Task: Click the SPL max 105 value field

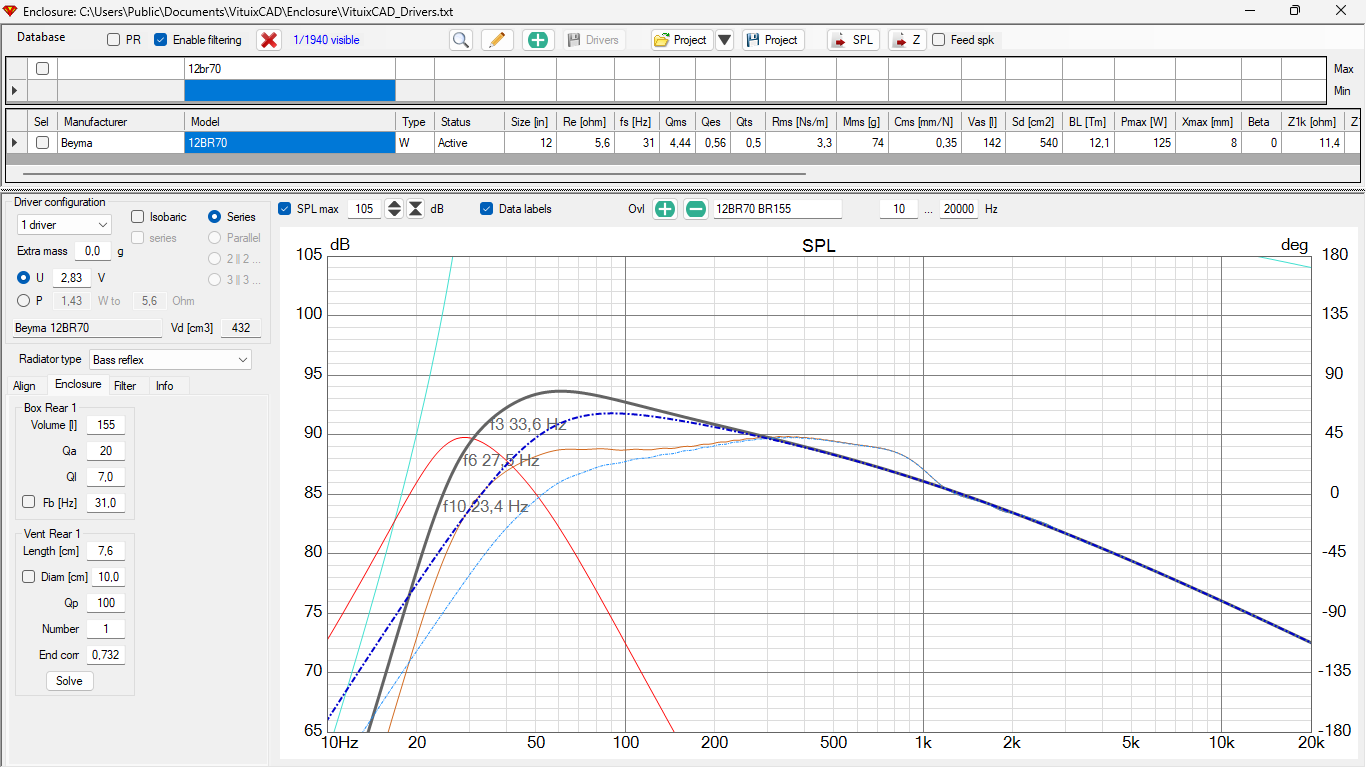Action: pyautogui.click(x=364, y=209)
